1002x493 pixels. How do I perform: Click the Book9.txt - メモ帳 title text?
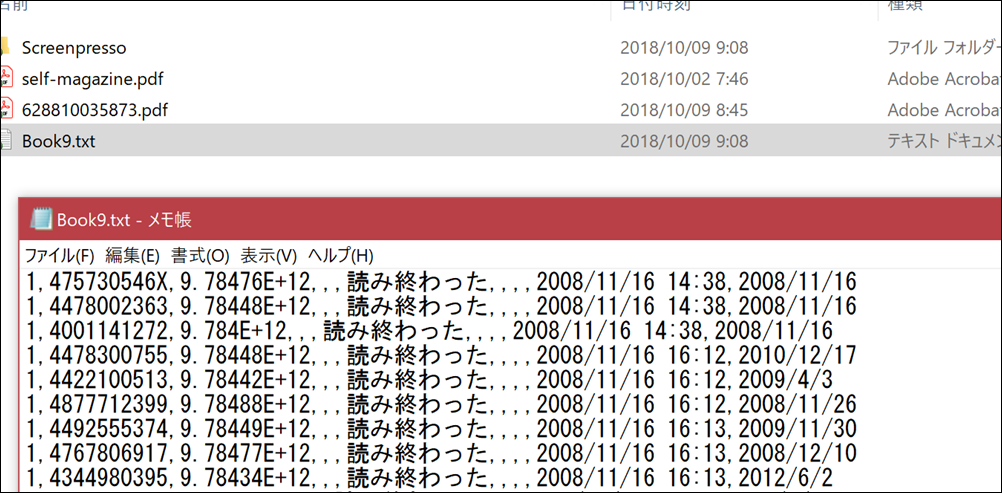(124, 220)
